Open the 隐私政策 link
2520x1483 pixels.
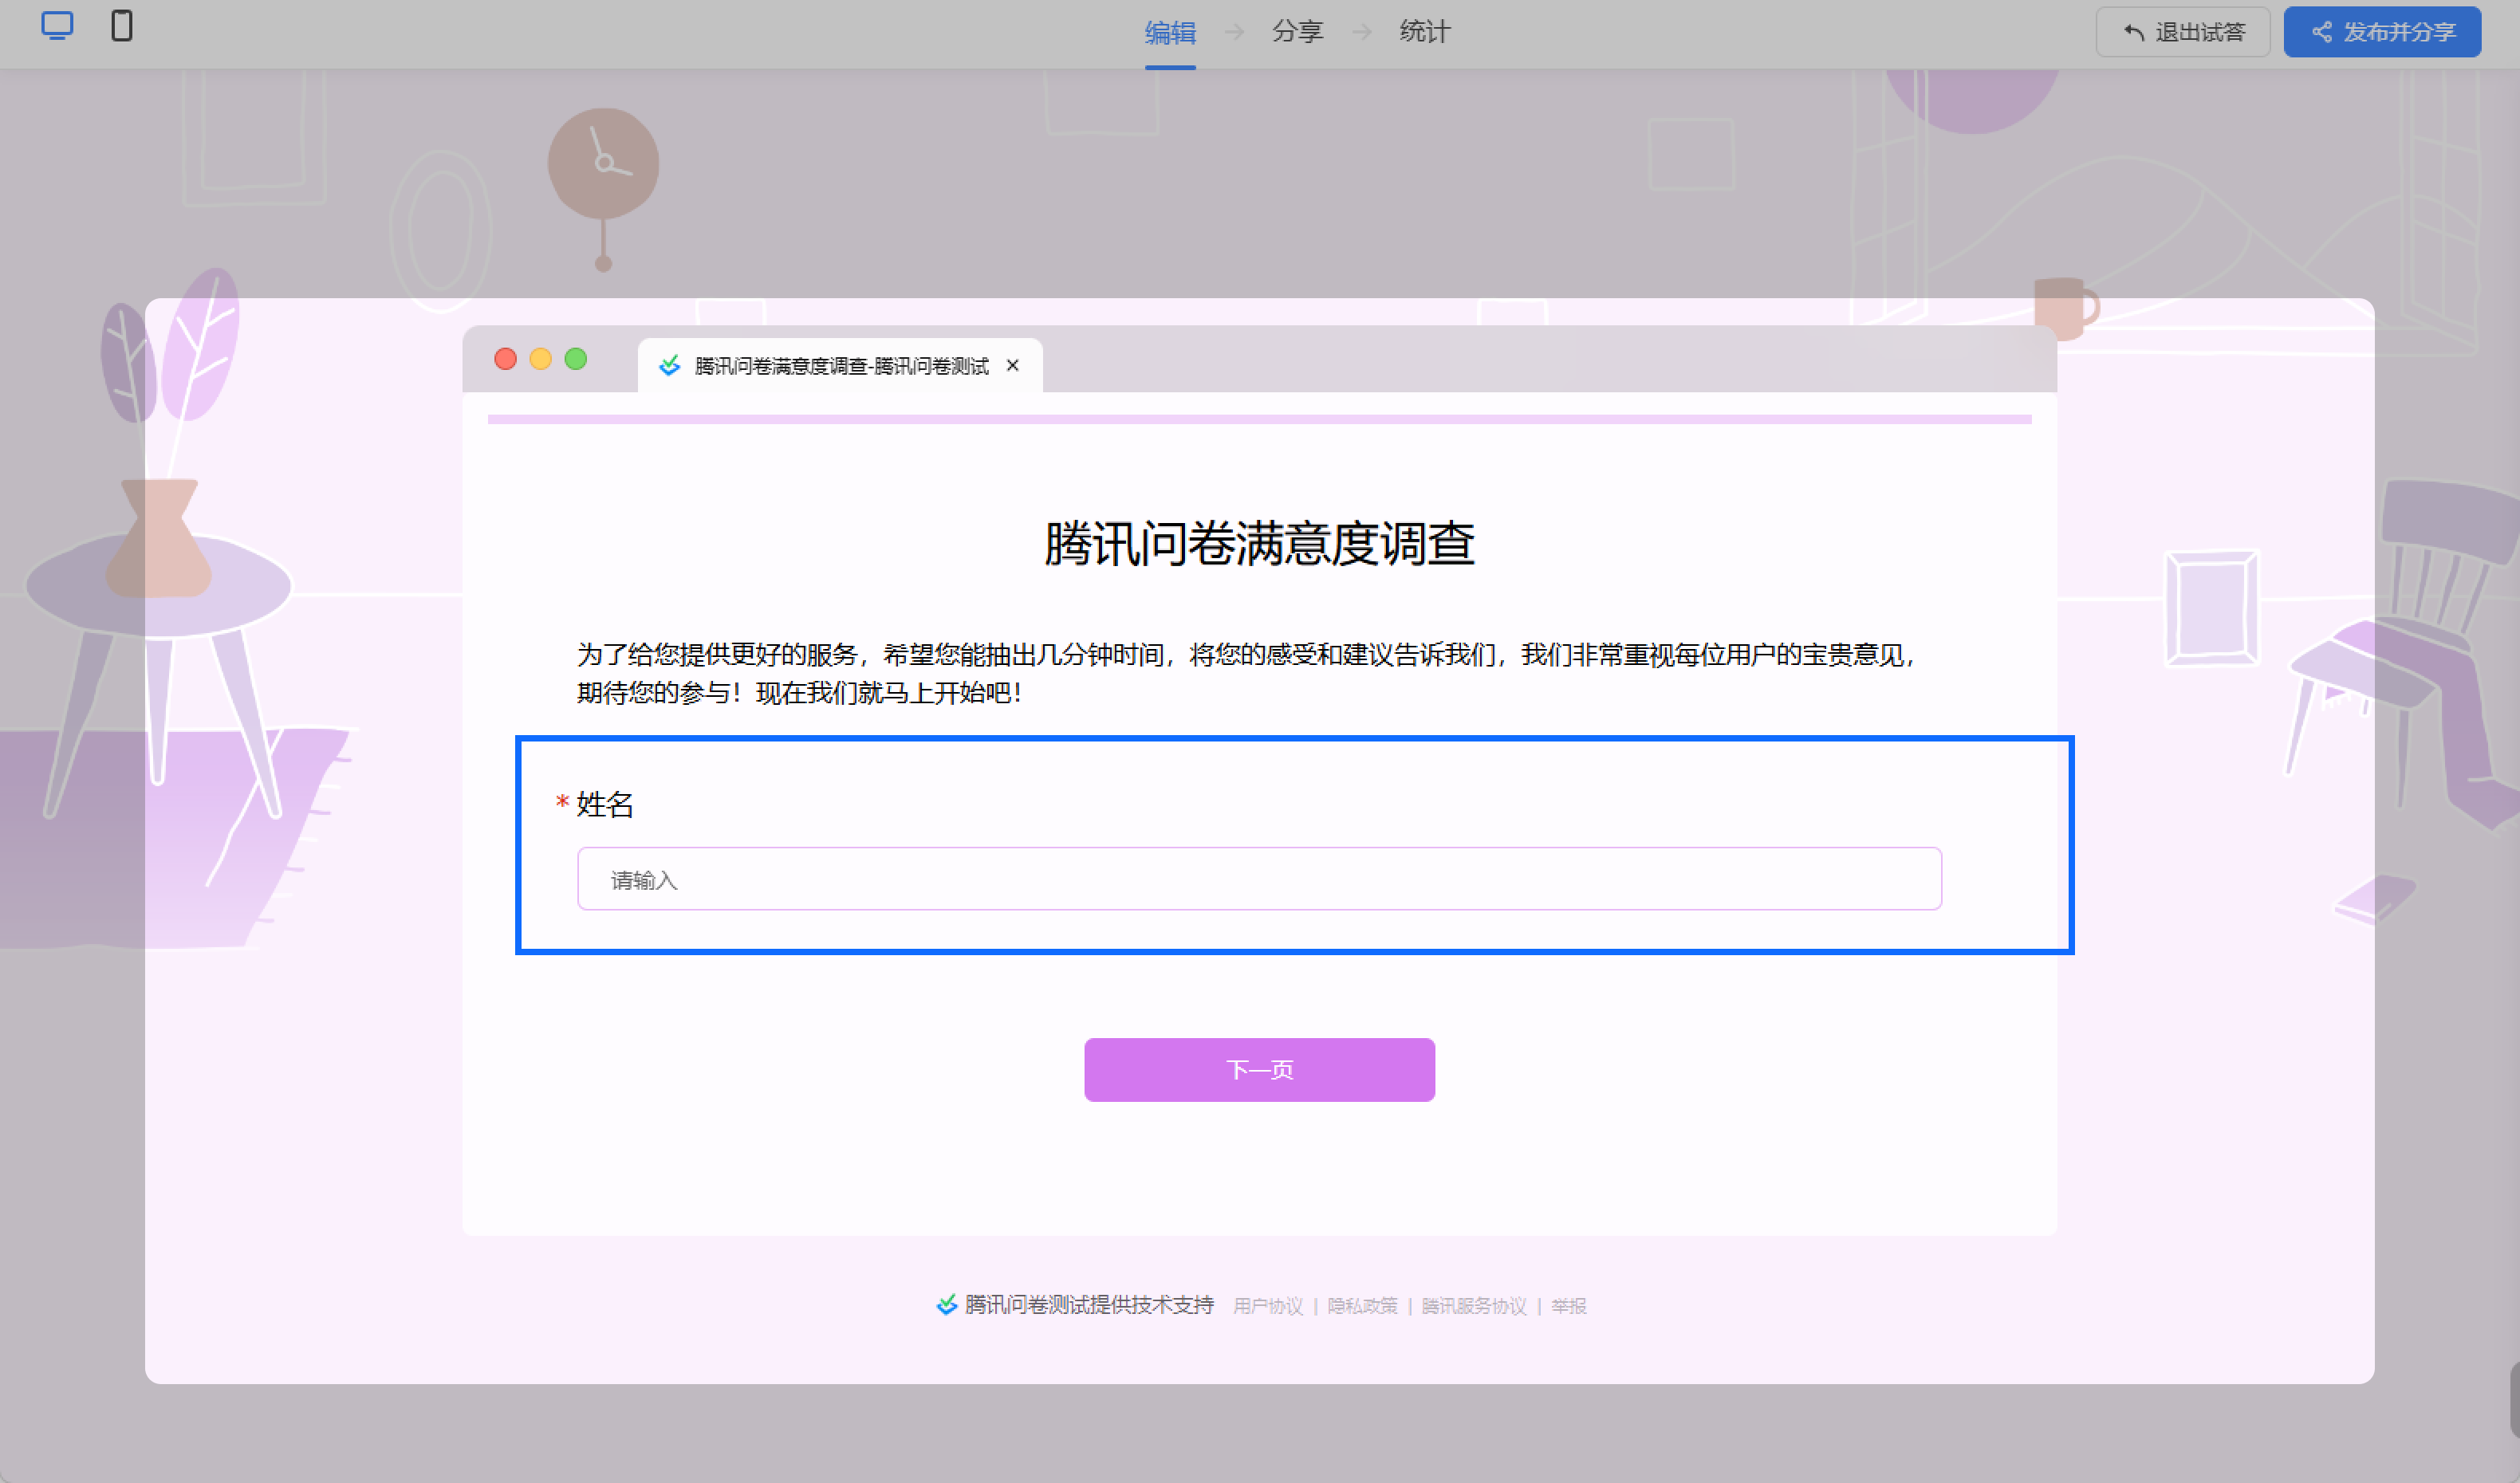click(x=1362, y=1306)
